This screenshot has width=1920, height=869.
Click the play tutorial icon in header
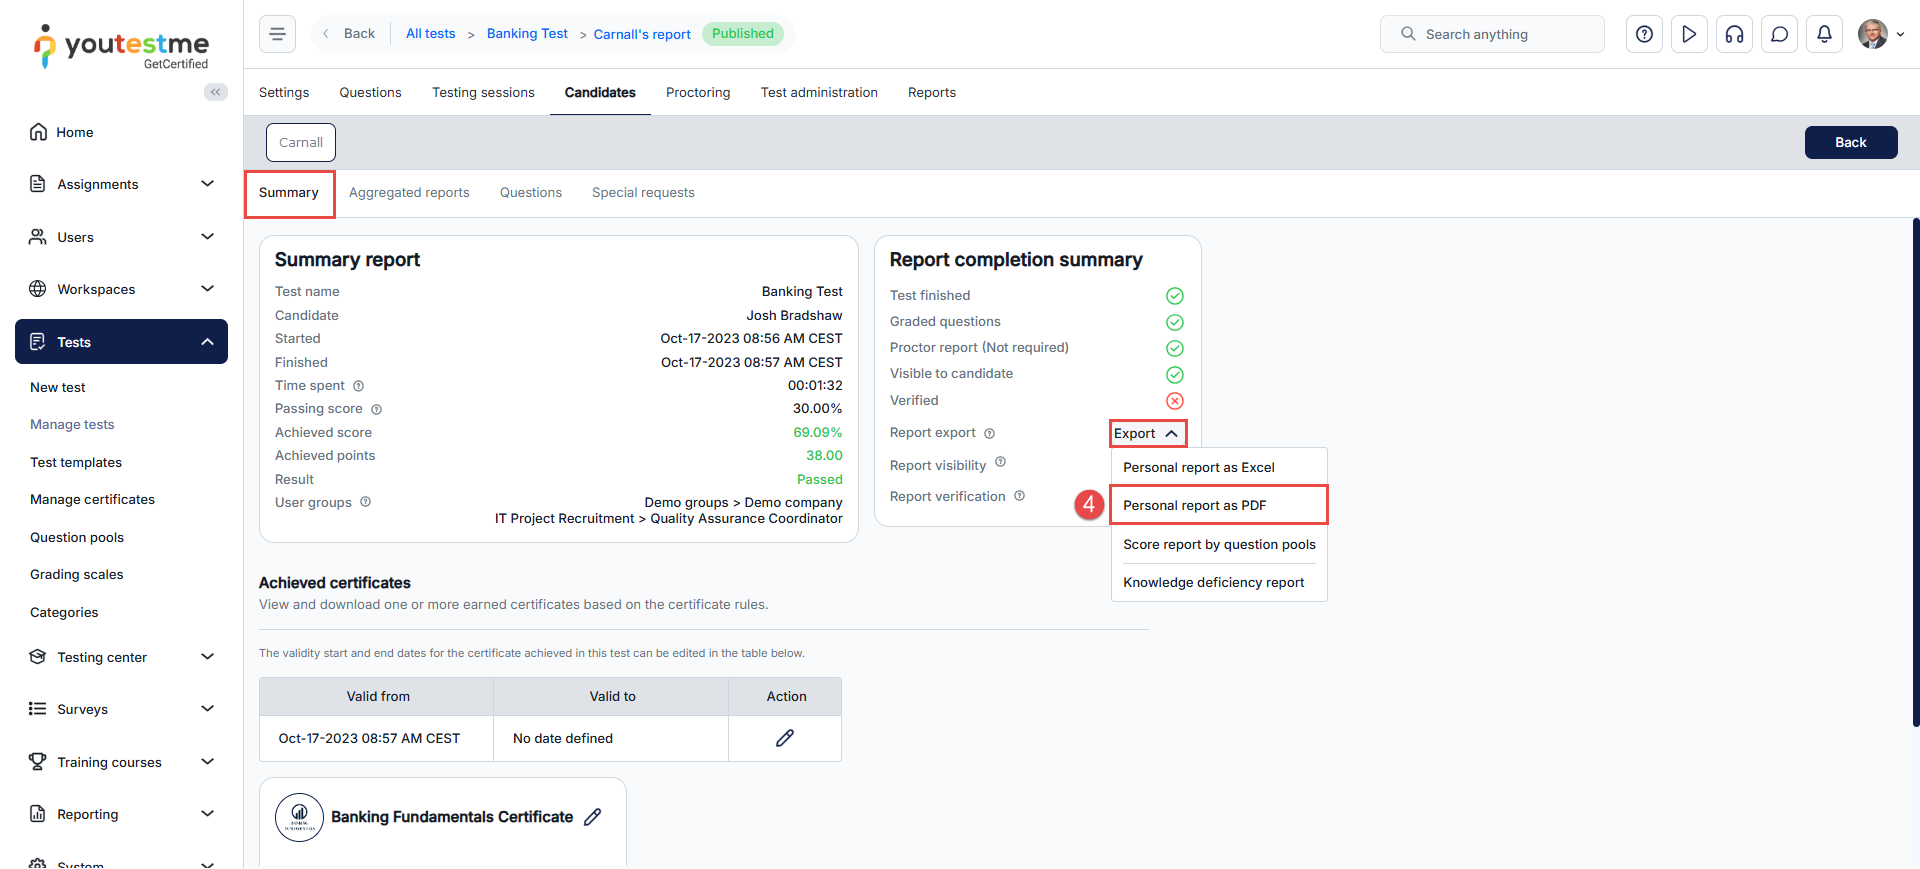1689,34
